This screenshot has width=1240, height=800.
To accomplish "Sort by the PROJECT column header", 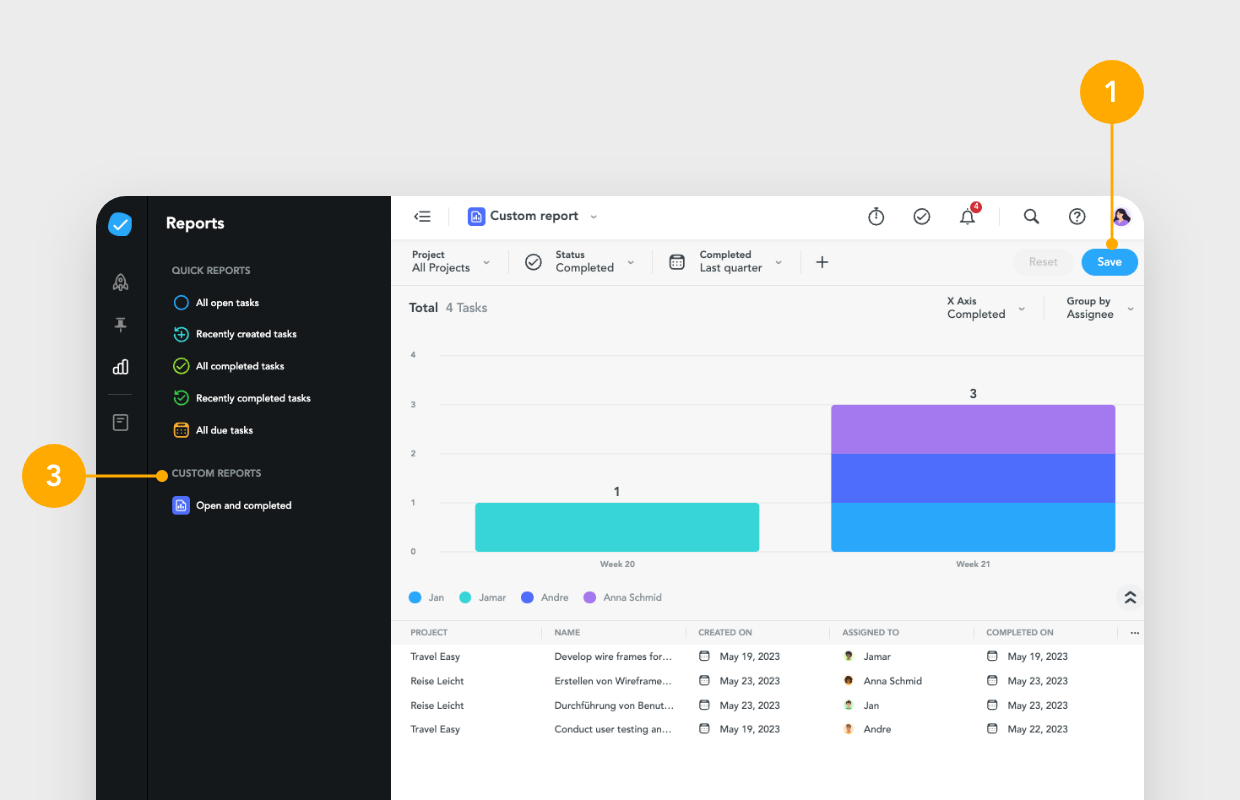I will (429, 633).
